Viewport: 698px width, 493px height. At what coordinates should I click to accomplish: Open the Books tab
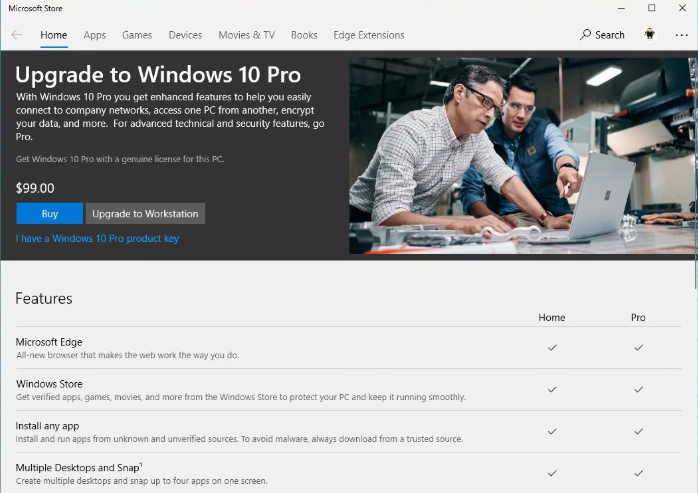(304, 35)
